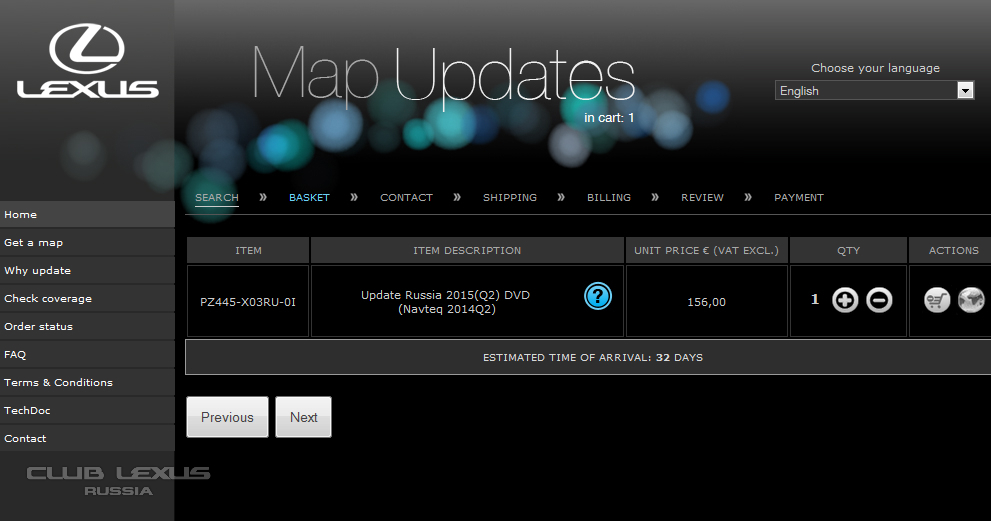Open Check coverage page
Screen dimensions: 991x521
point(87,298)
